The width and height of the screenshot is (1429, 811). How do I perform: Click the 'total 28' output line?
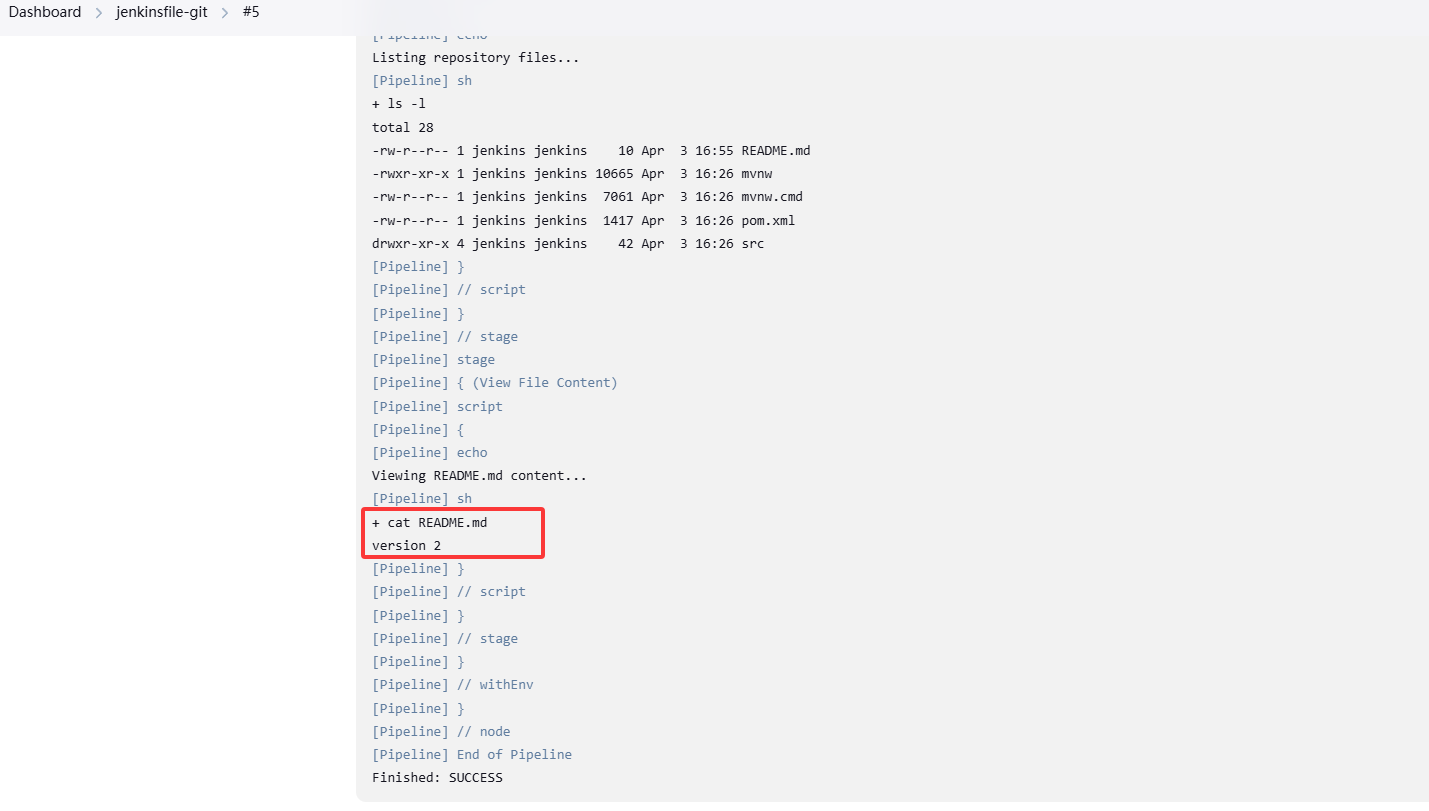(402, 128)
